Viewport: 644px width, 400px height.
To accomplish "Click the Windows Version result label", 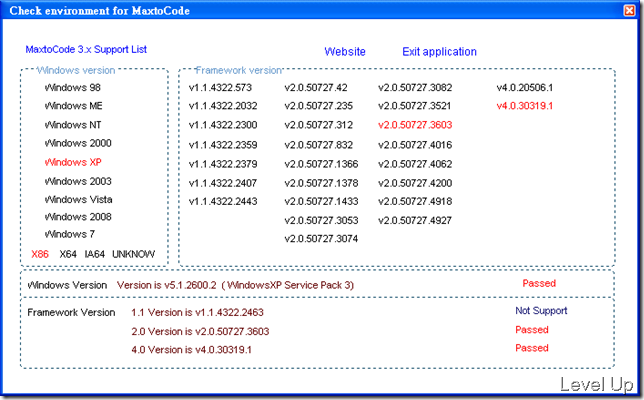I will pyautogui.click(x=67, y=285).
